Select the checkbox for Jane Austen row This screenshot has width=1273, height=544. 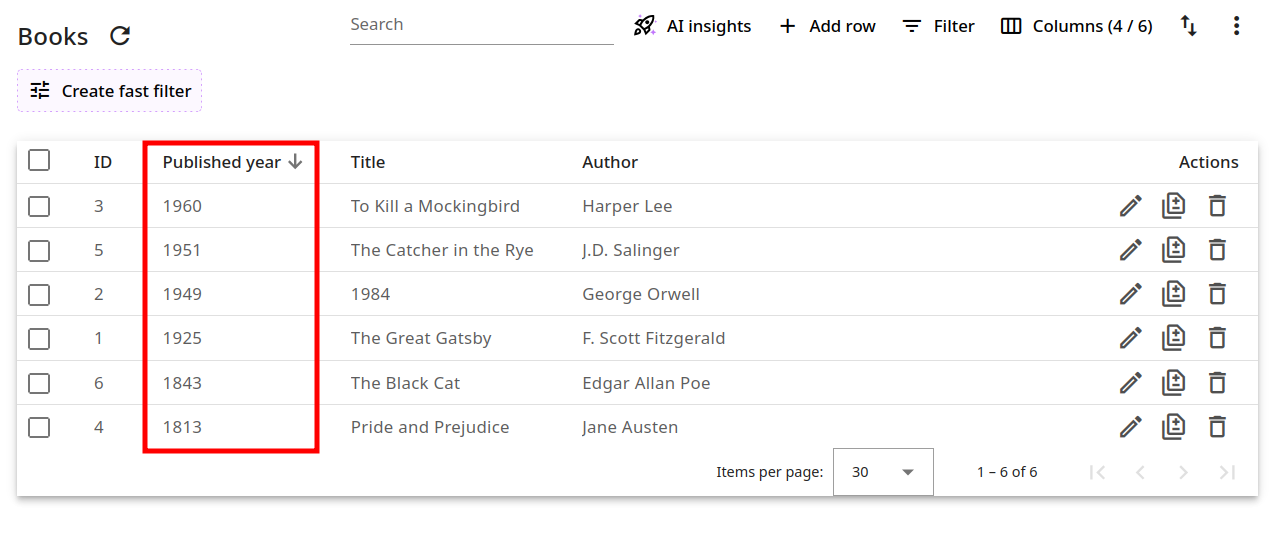pyautogui.click(x=39, y=427)
